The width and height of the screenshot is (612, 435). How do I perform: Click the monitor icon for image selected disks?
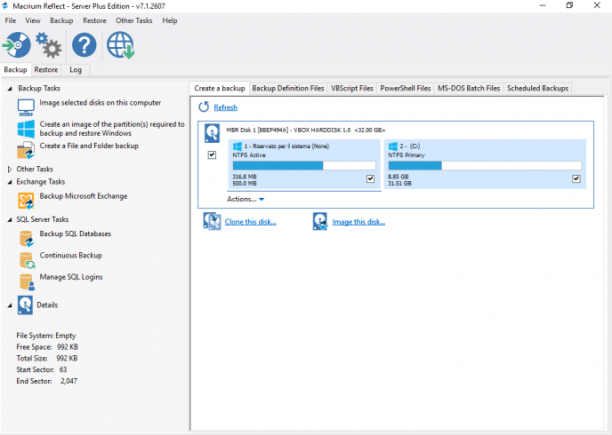pyautogui.click(x=26, y=107)
